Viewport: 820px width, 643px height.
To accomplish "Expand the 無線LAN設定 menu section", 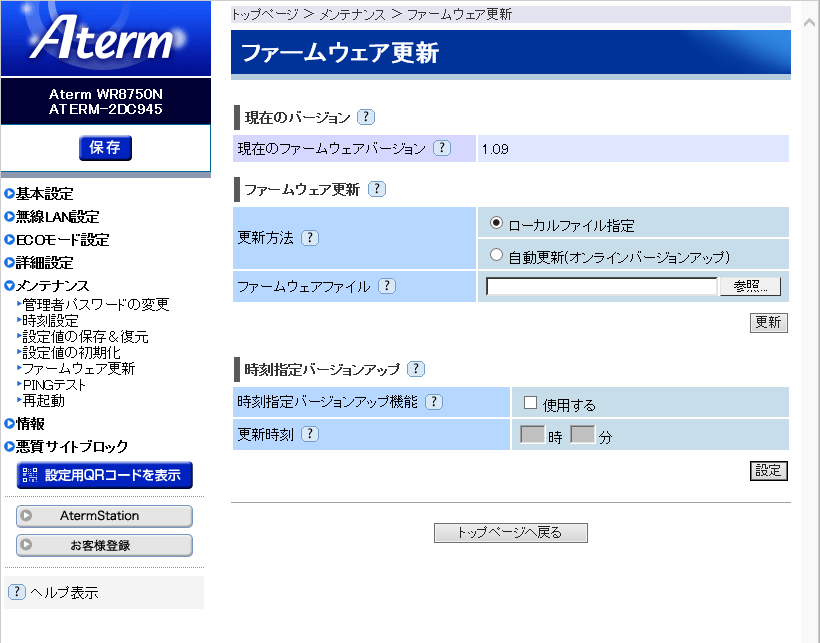I will click(x=56, y=217).
